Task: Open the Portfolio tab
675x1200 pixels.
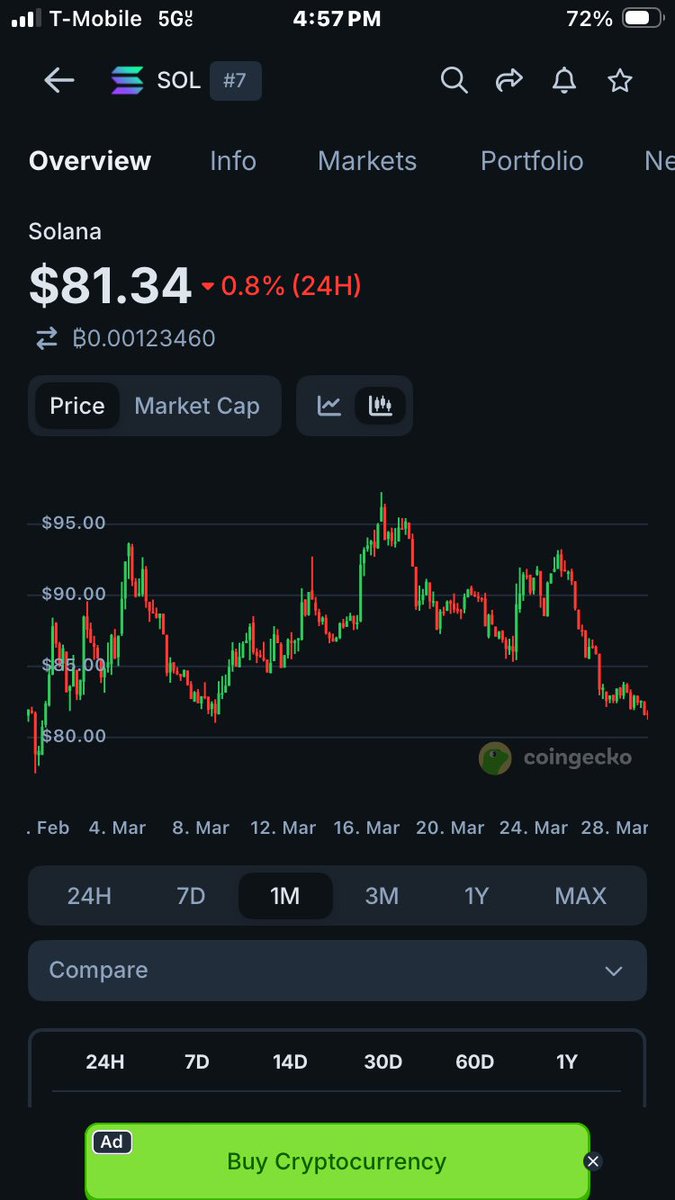Action: [x=532, y=161]
